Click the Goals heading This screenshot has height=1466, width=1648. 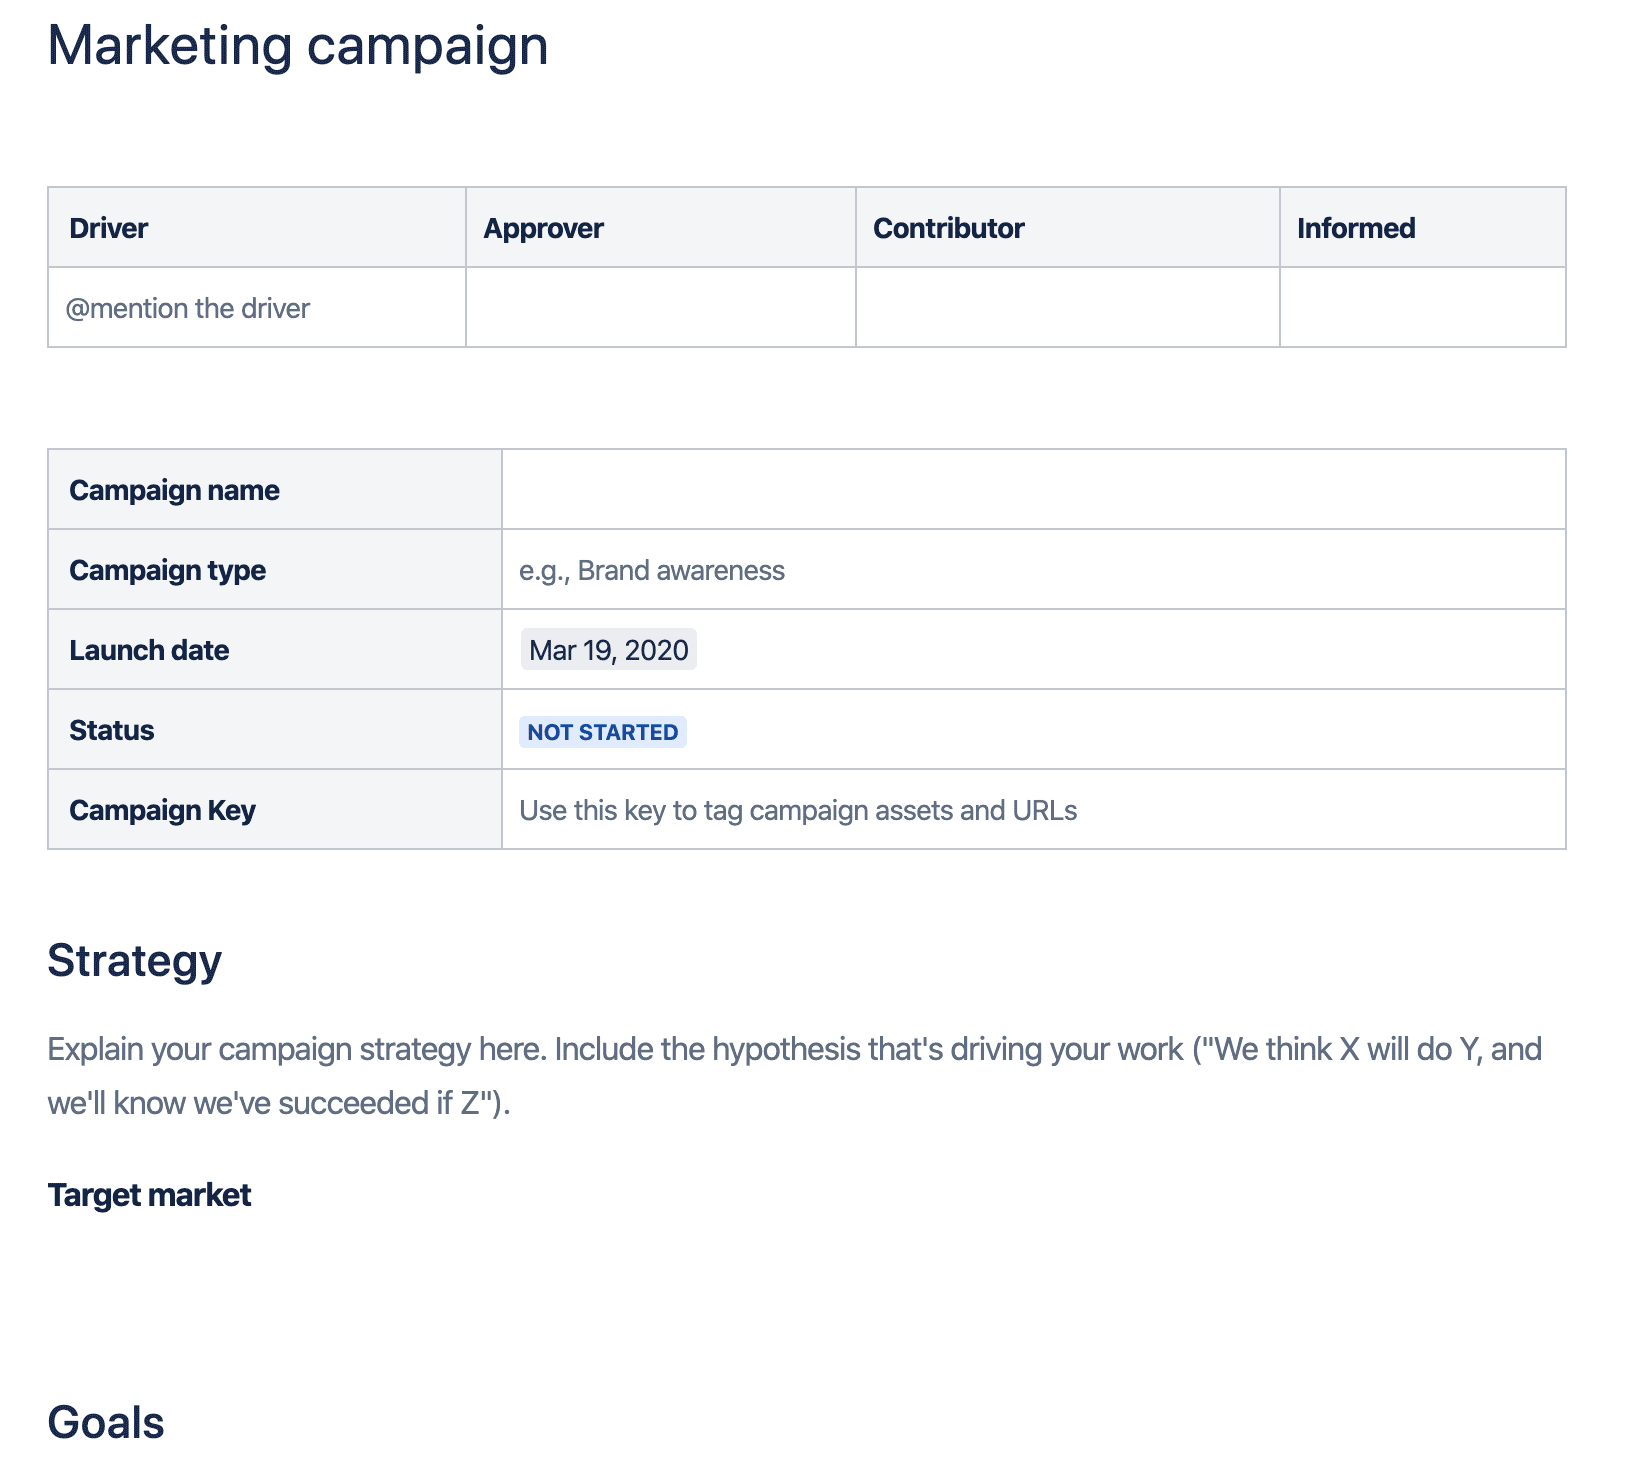pos(106,1422)
